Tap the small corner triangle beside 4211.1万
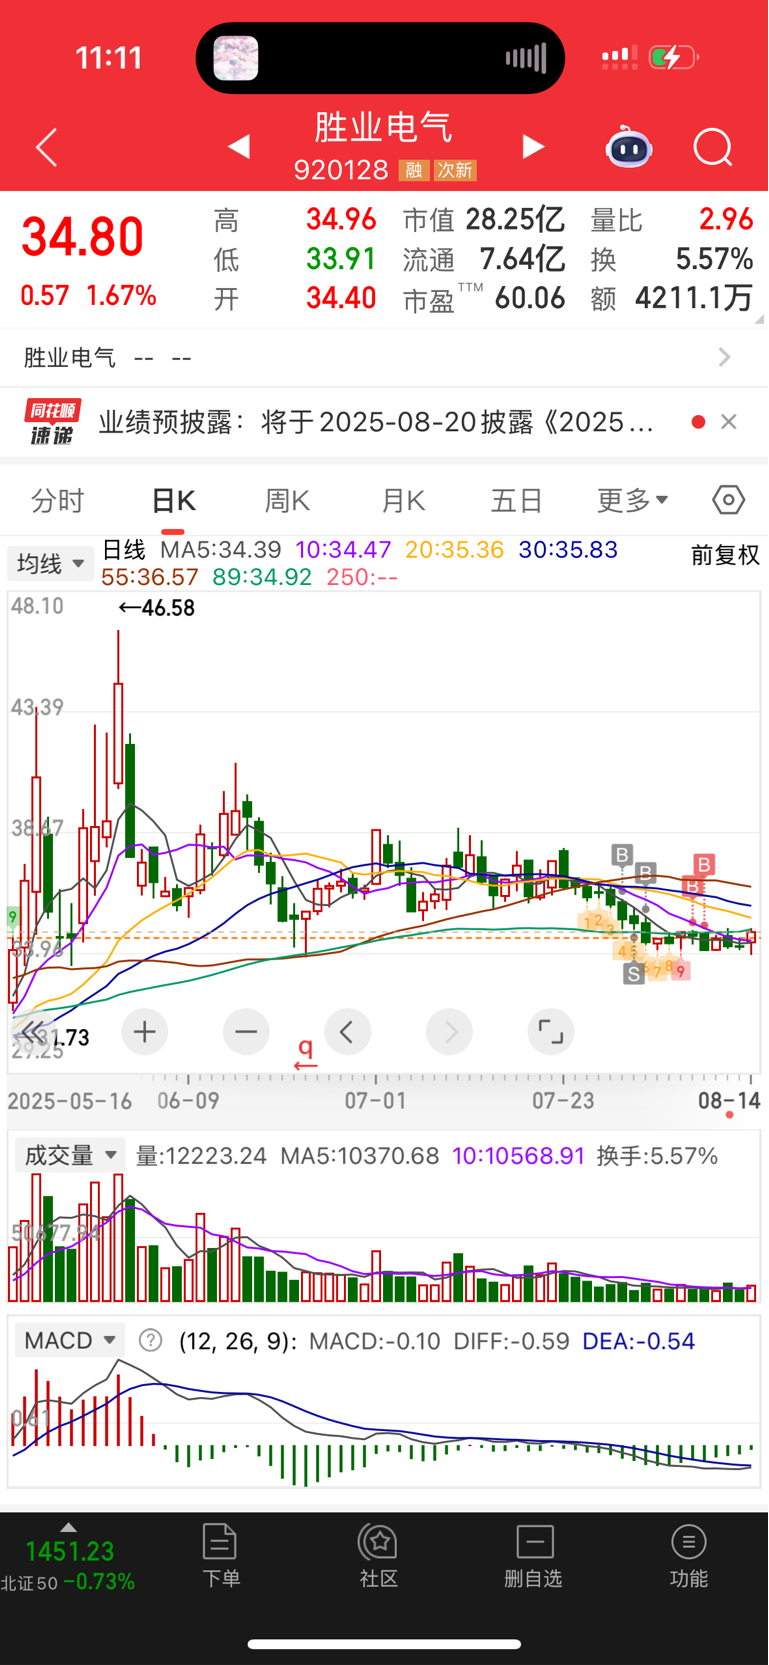 (x=759, y=319)
